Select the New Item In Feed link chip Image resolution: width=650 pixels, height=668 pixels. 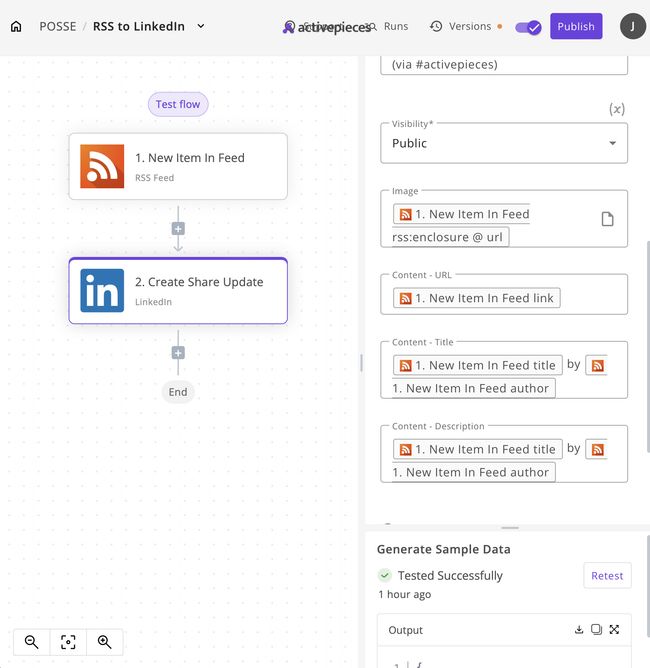pos(477,298)
